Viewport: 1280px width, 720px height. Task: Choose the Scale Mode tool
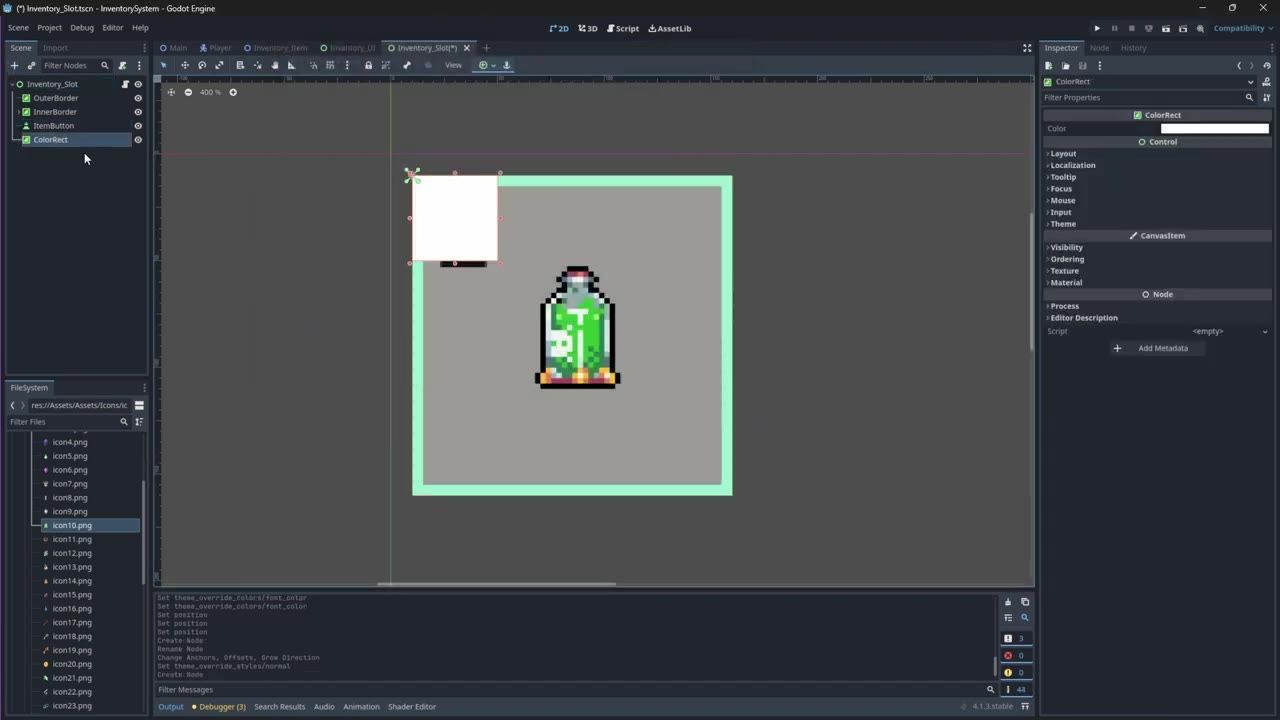tap(219, 65)
